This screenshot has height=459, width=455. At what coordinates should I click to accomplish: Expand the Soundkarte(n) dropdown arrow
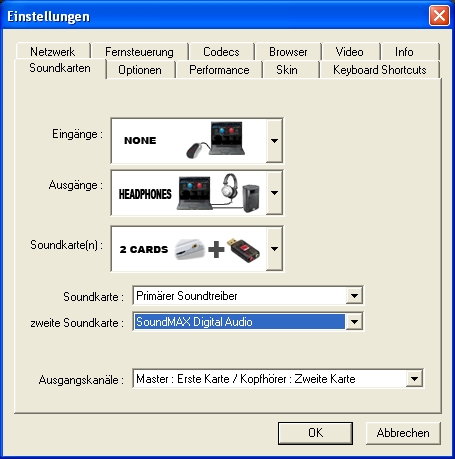pos(274,249)
